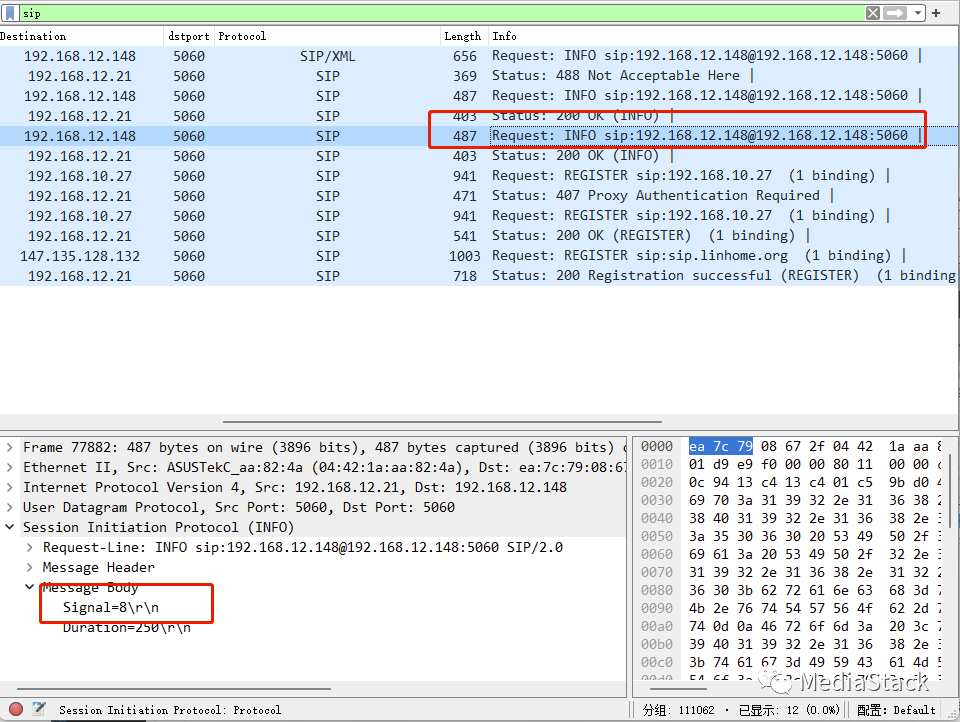Select the Signal=8 line in Message Body

112,607
